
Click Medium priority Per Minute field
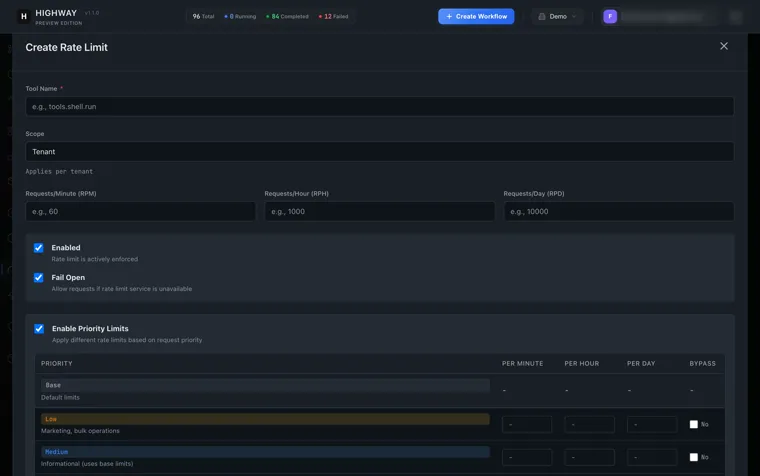coord(527,457)
